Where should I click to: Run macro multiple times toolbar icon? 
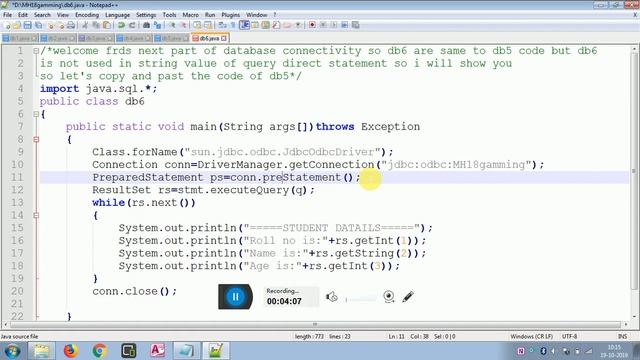(x=345, y=25)
